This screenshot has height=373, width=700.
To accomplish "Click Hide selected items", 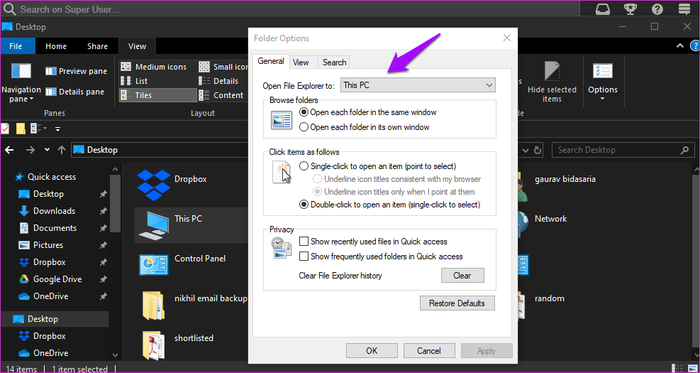I will tap(552, 83).
